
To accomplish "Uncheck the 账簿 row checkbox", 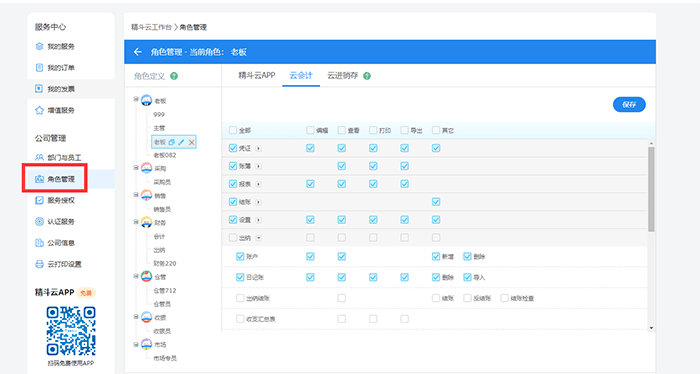I will pyautogui.click(x=233, y=166).
